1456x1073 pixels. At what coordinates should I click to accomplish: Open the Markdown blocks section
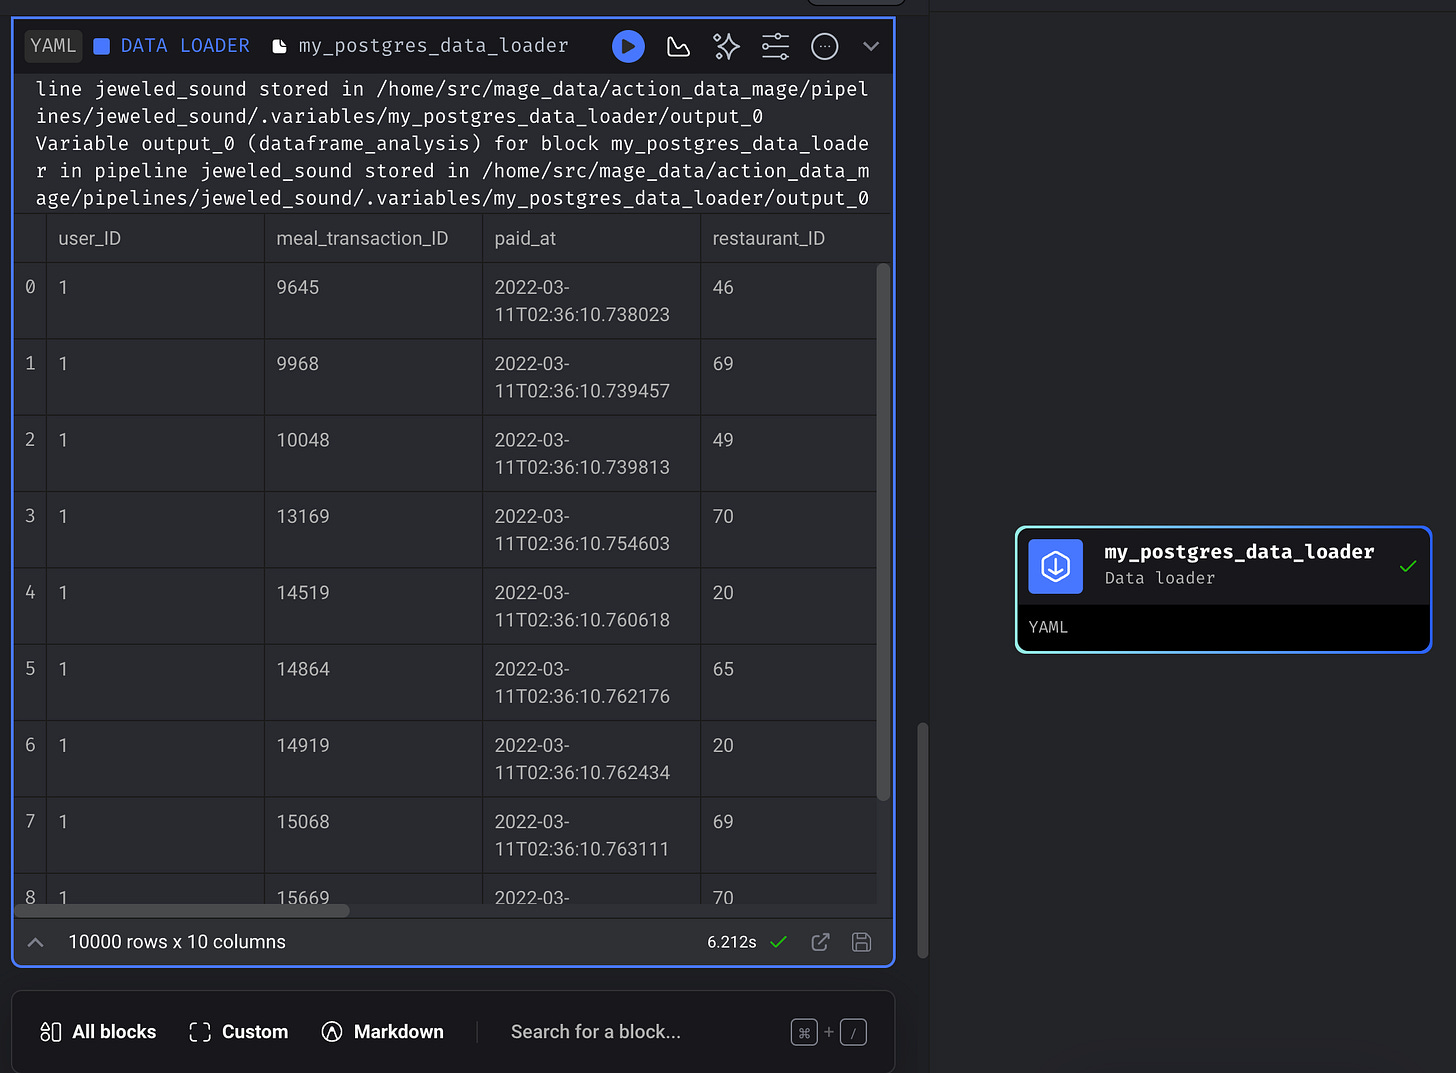[x=382, y=1031]
